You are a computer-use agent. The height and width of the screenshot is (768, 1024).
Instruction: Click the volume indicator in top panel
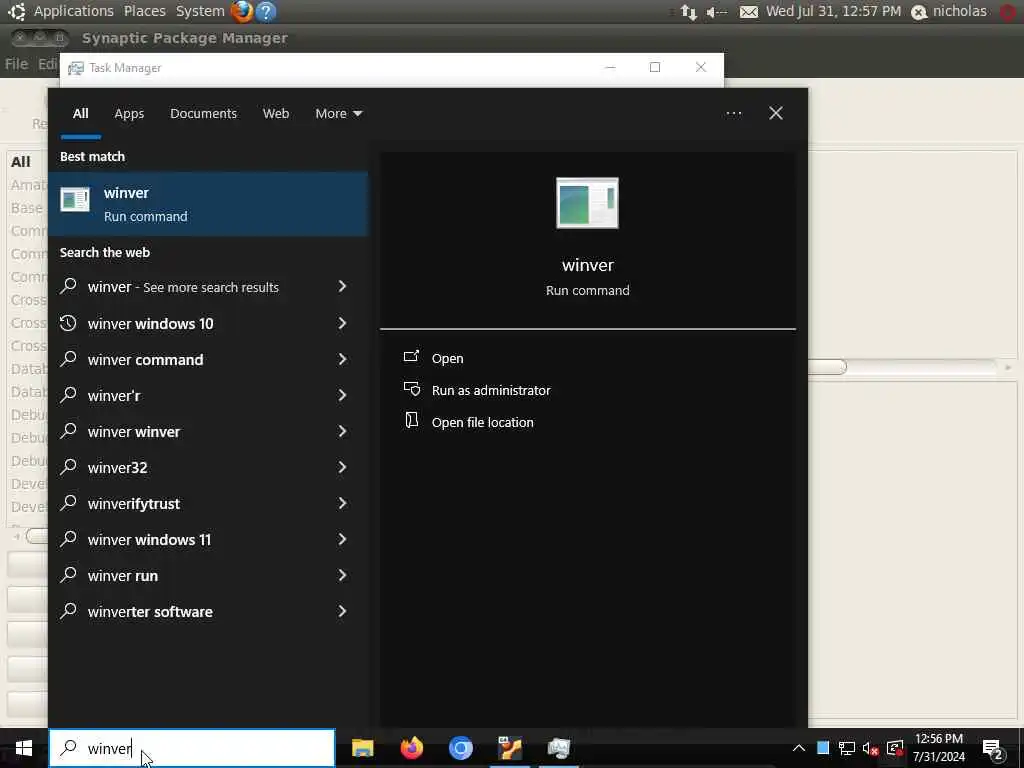click(716, 12)
